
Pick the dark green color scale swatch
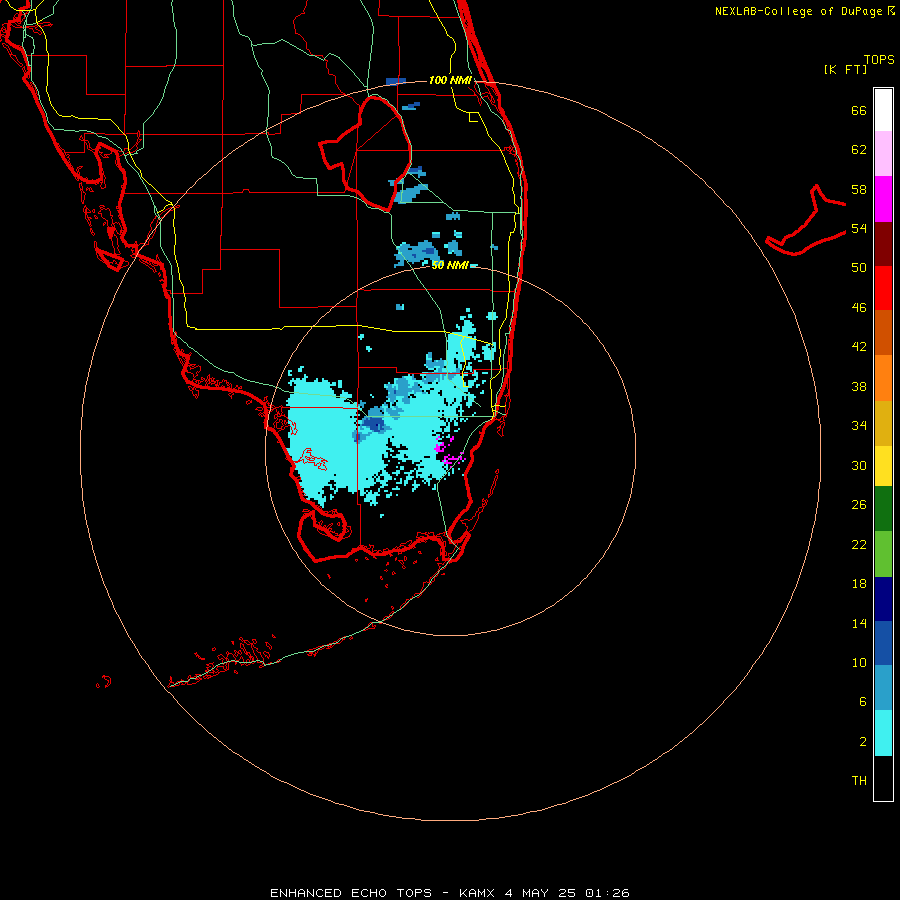[883, 509]
